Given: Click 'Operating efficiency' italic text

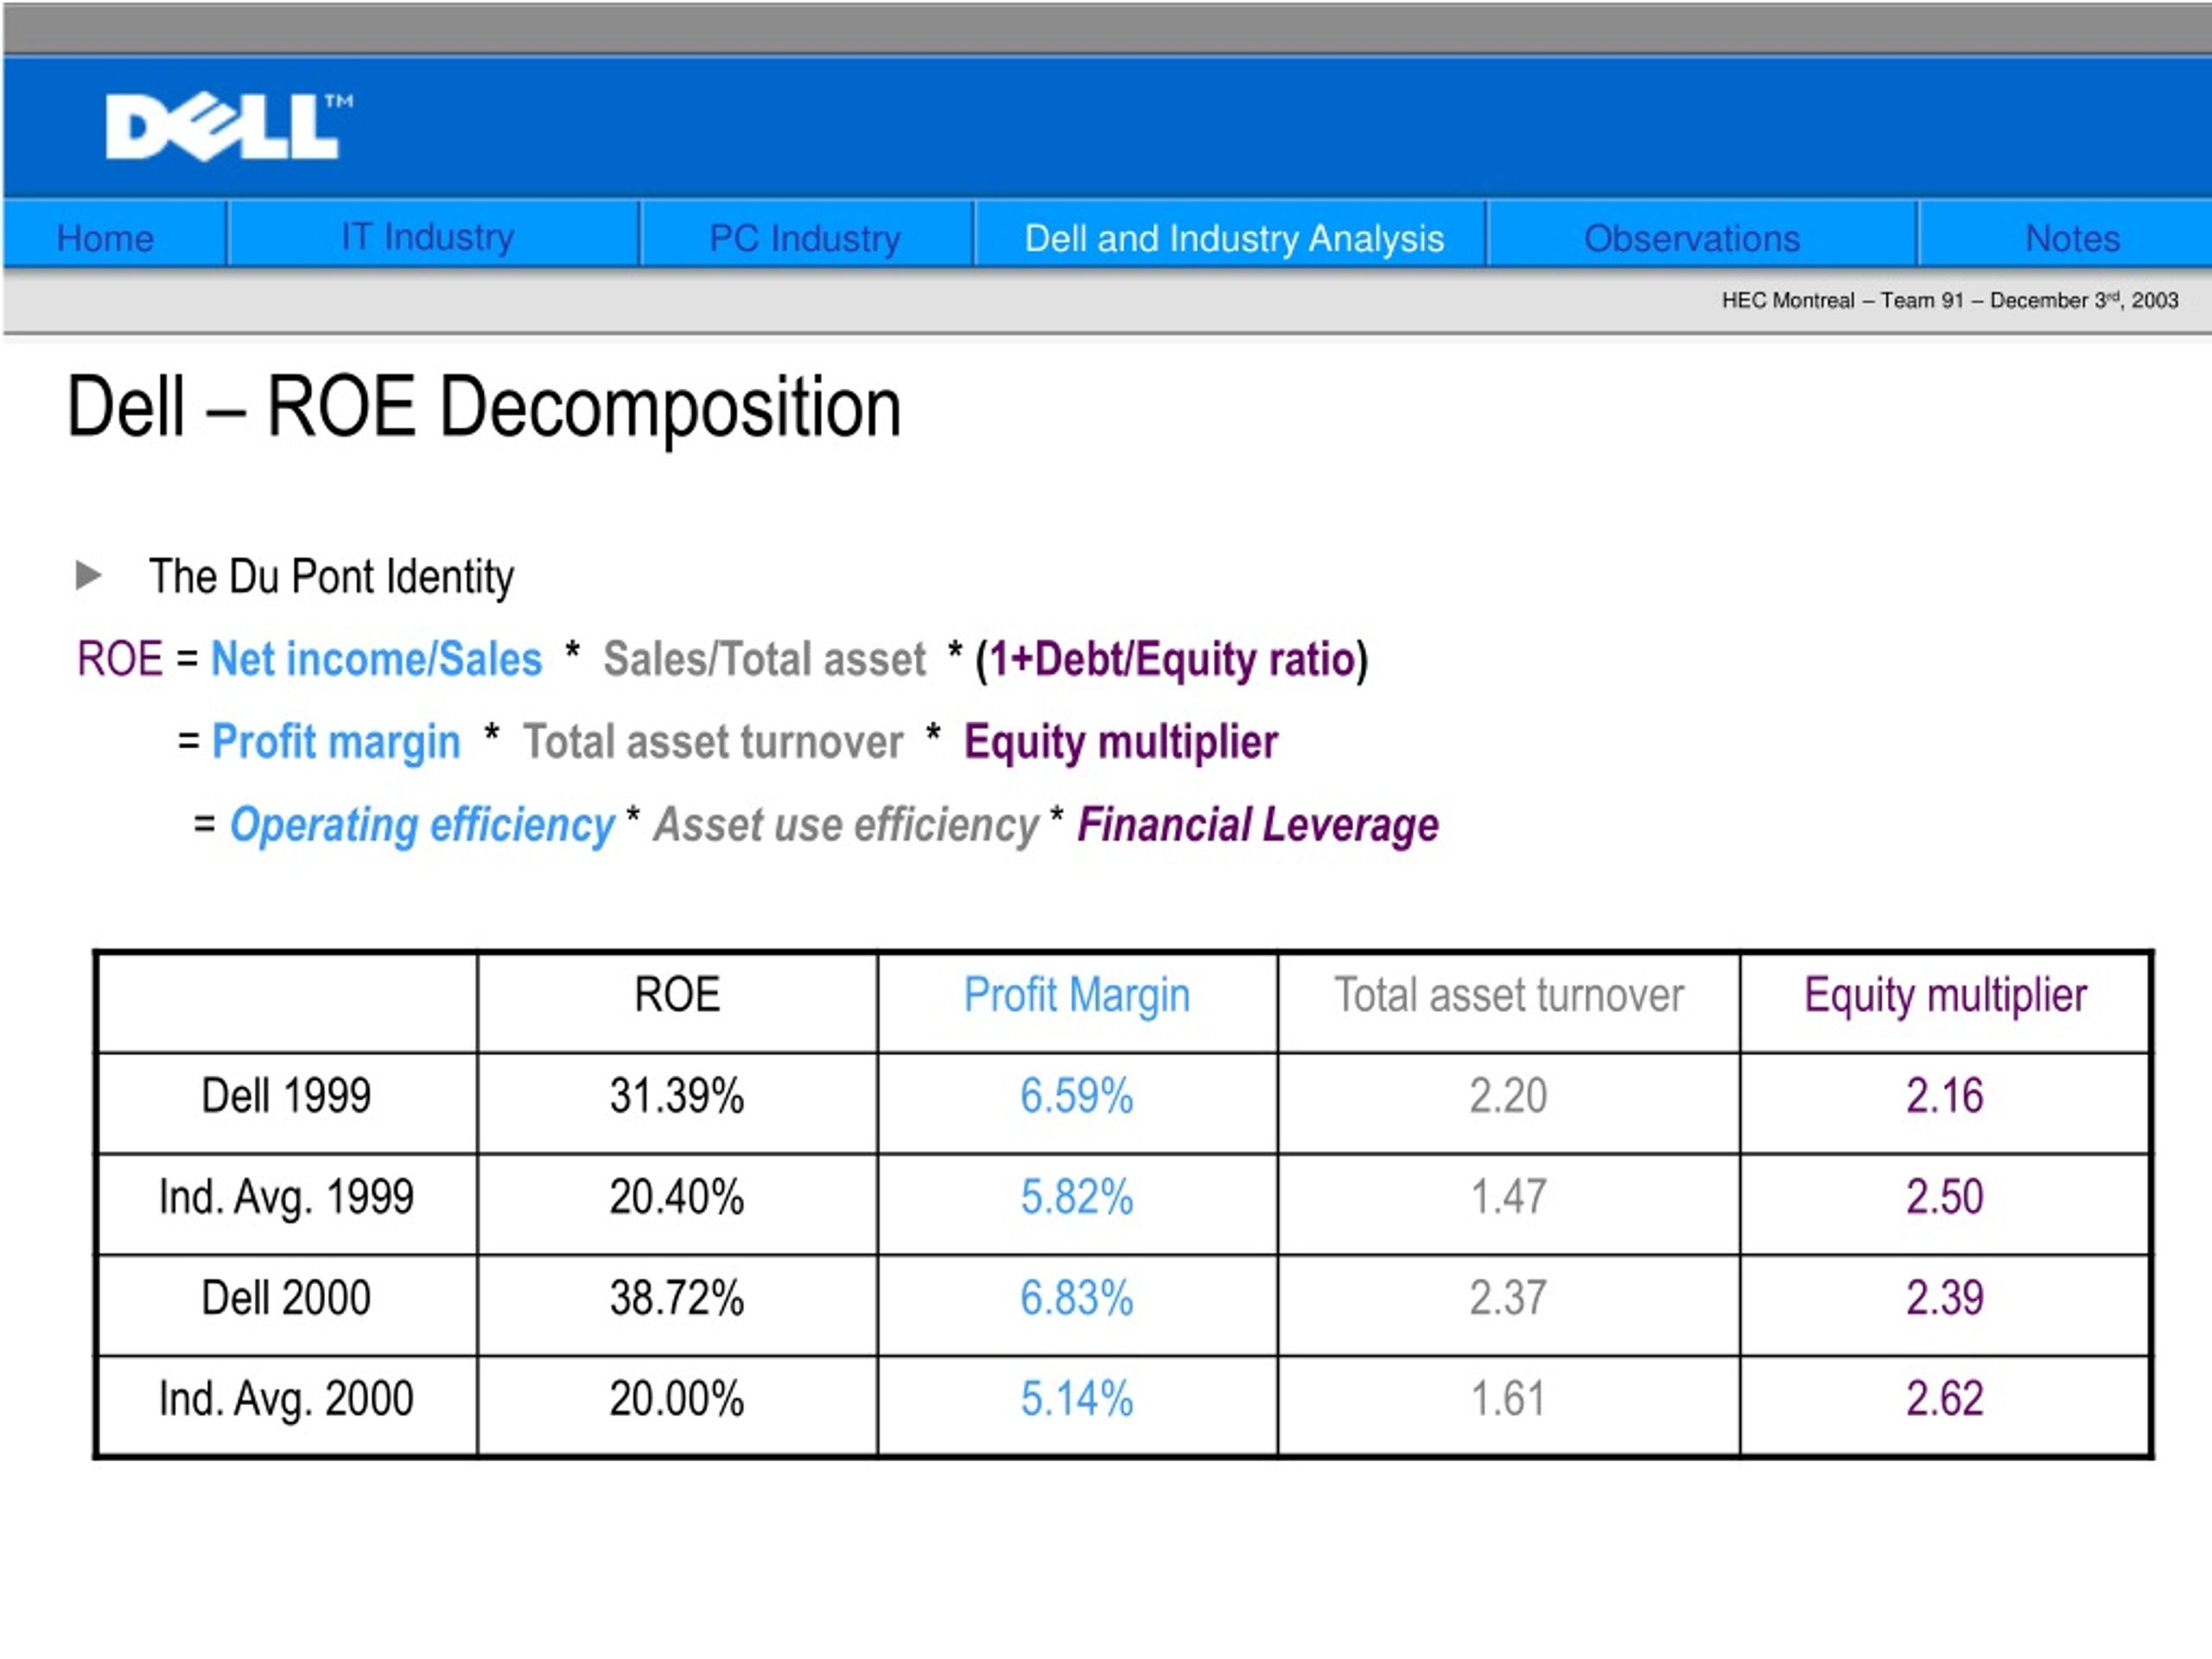Looking at the screenshot, I should click(422, 825).
